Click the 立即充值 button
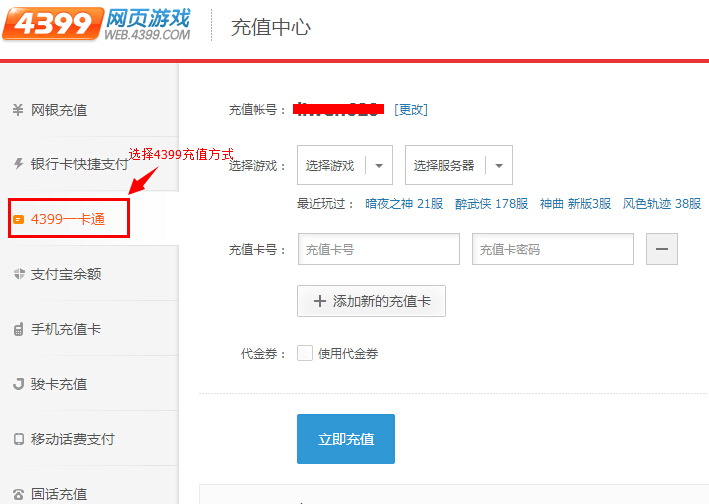 tap(346, 439)
